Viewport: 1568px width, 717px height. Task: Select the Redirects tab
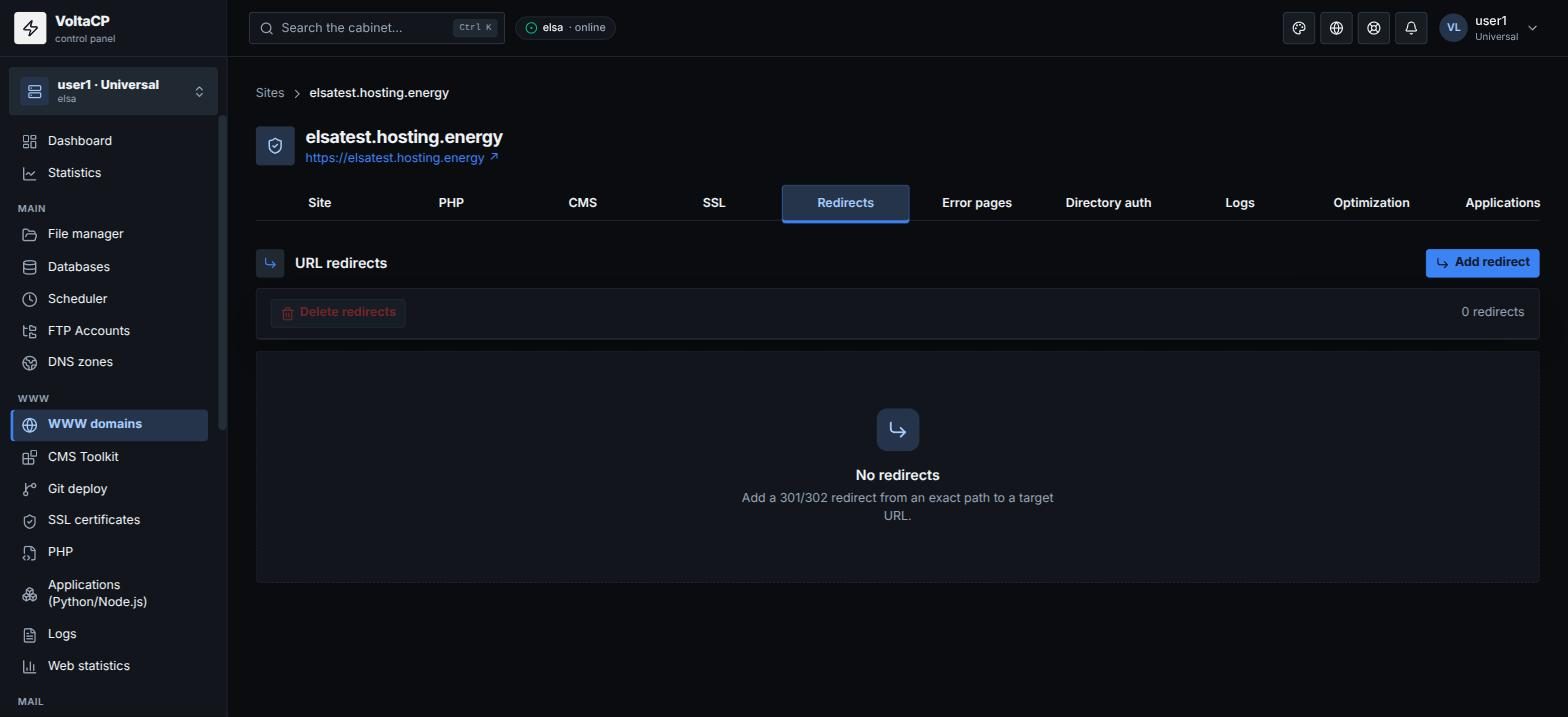click(846, 203)
